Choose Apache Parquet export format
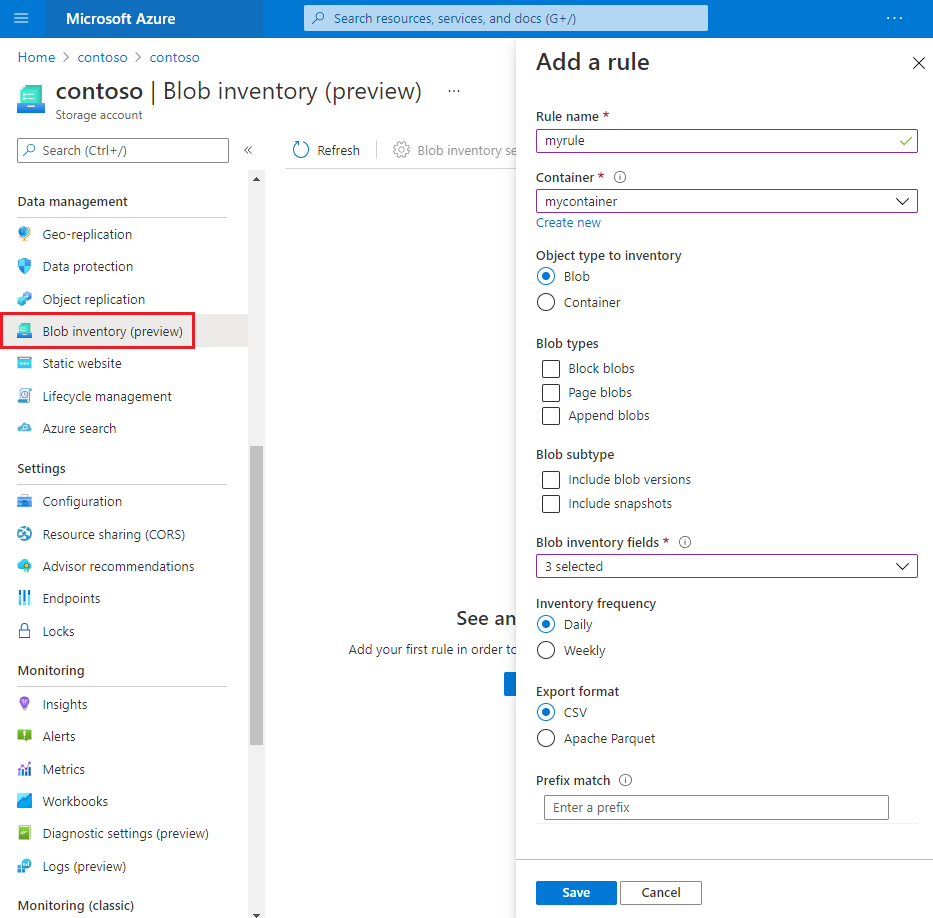 point(546,738)
